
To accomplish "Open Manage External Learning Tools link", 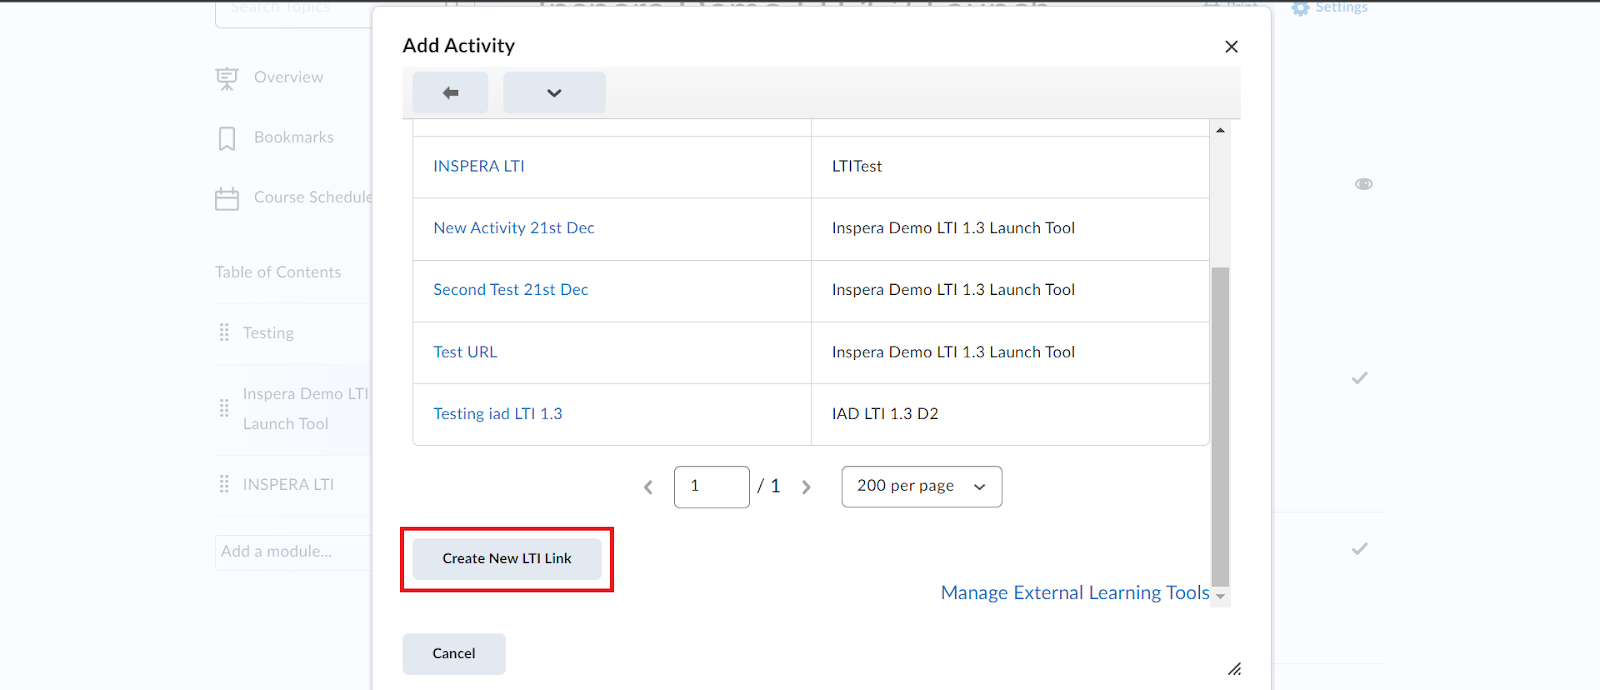I will click(1075, 593).
